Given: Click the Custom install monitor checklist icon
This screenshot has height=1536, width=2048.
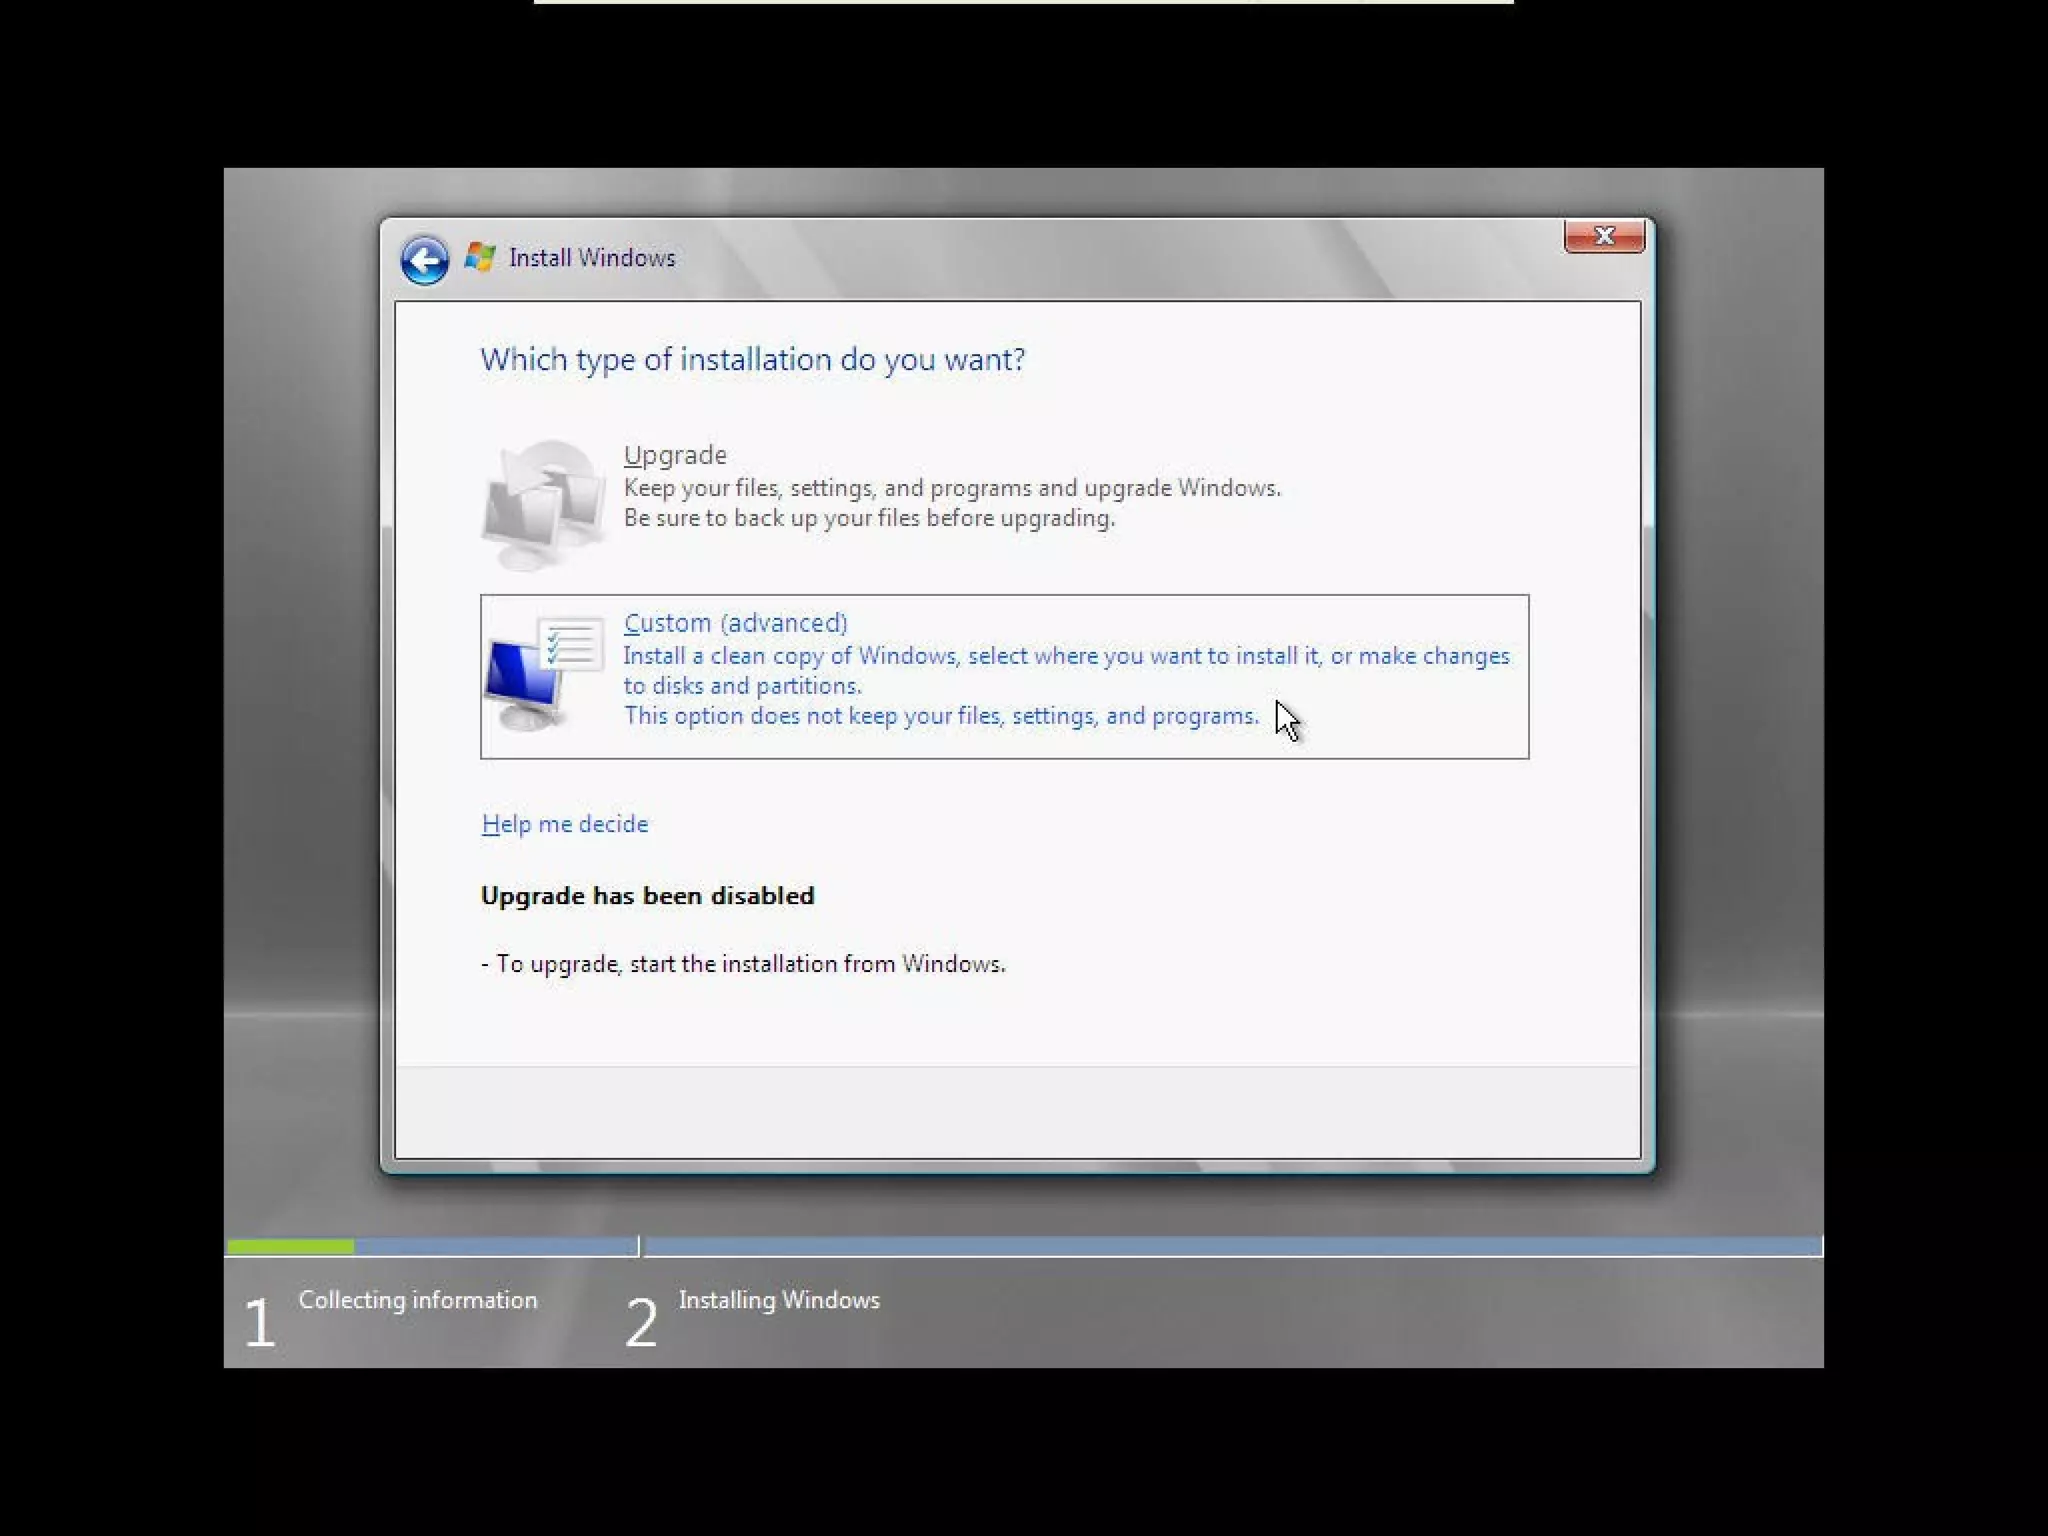Looking at the screenshot, I should 543,673.
